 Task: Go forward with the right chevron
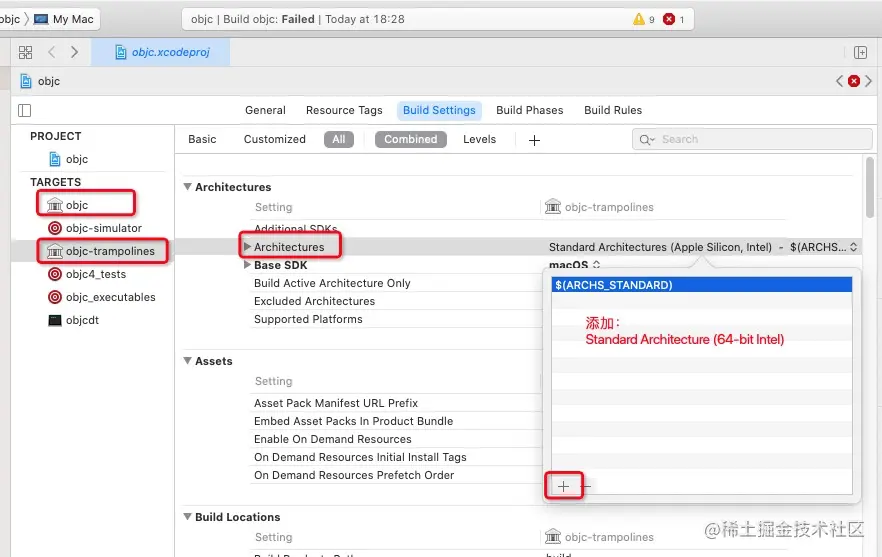coord(75,52)
